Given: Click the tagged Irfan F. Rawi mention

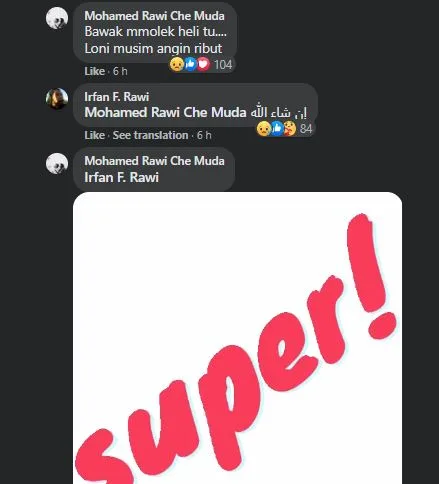Looking at the screenshot, I should pos(121,177).
